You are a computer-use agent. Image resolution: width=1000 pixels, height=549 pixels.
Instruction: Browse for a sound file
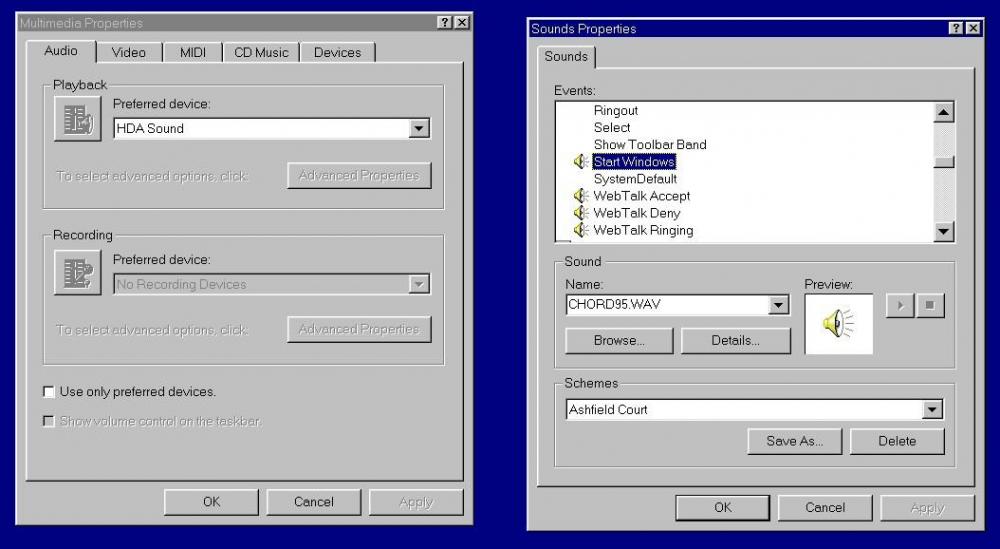[x=619, y=340]
